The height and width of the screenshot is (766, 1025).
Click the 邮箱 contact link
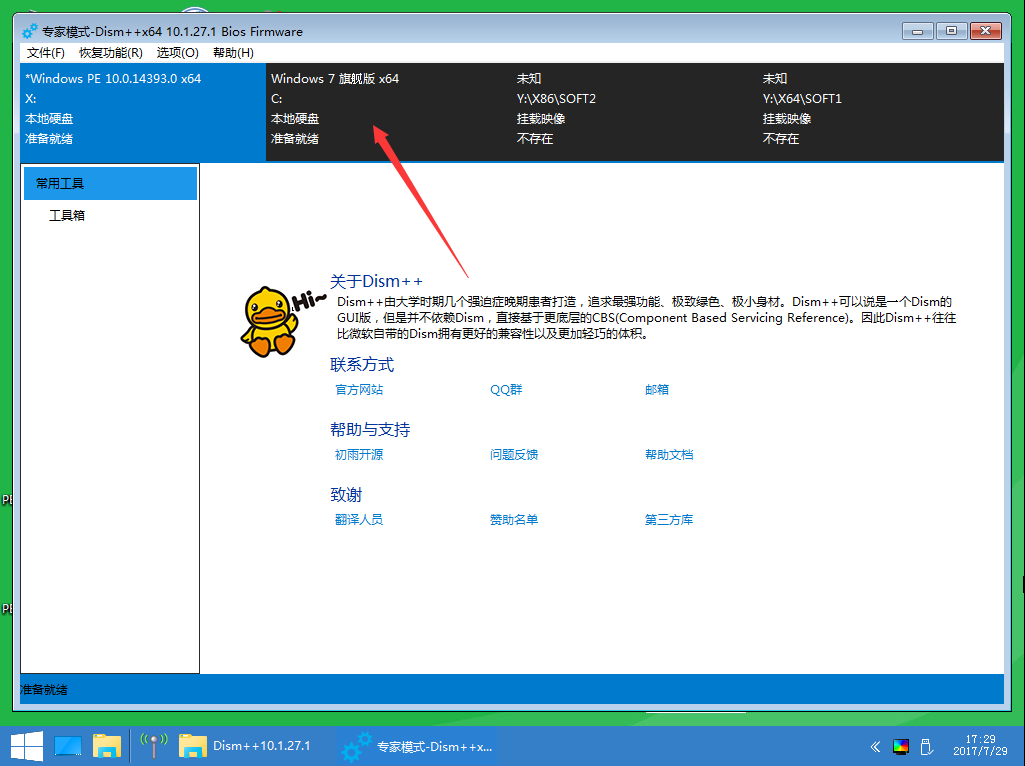(x=657, y=390)
